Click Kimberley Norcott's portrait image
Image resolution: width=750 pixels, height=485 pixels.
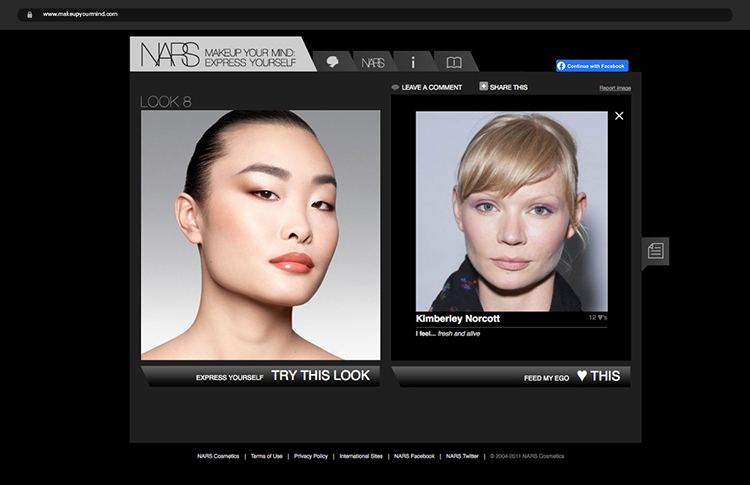(x=511, y=211)
